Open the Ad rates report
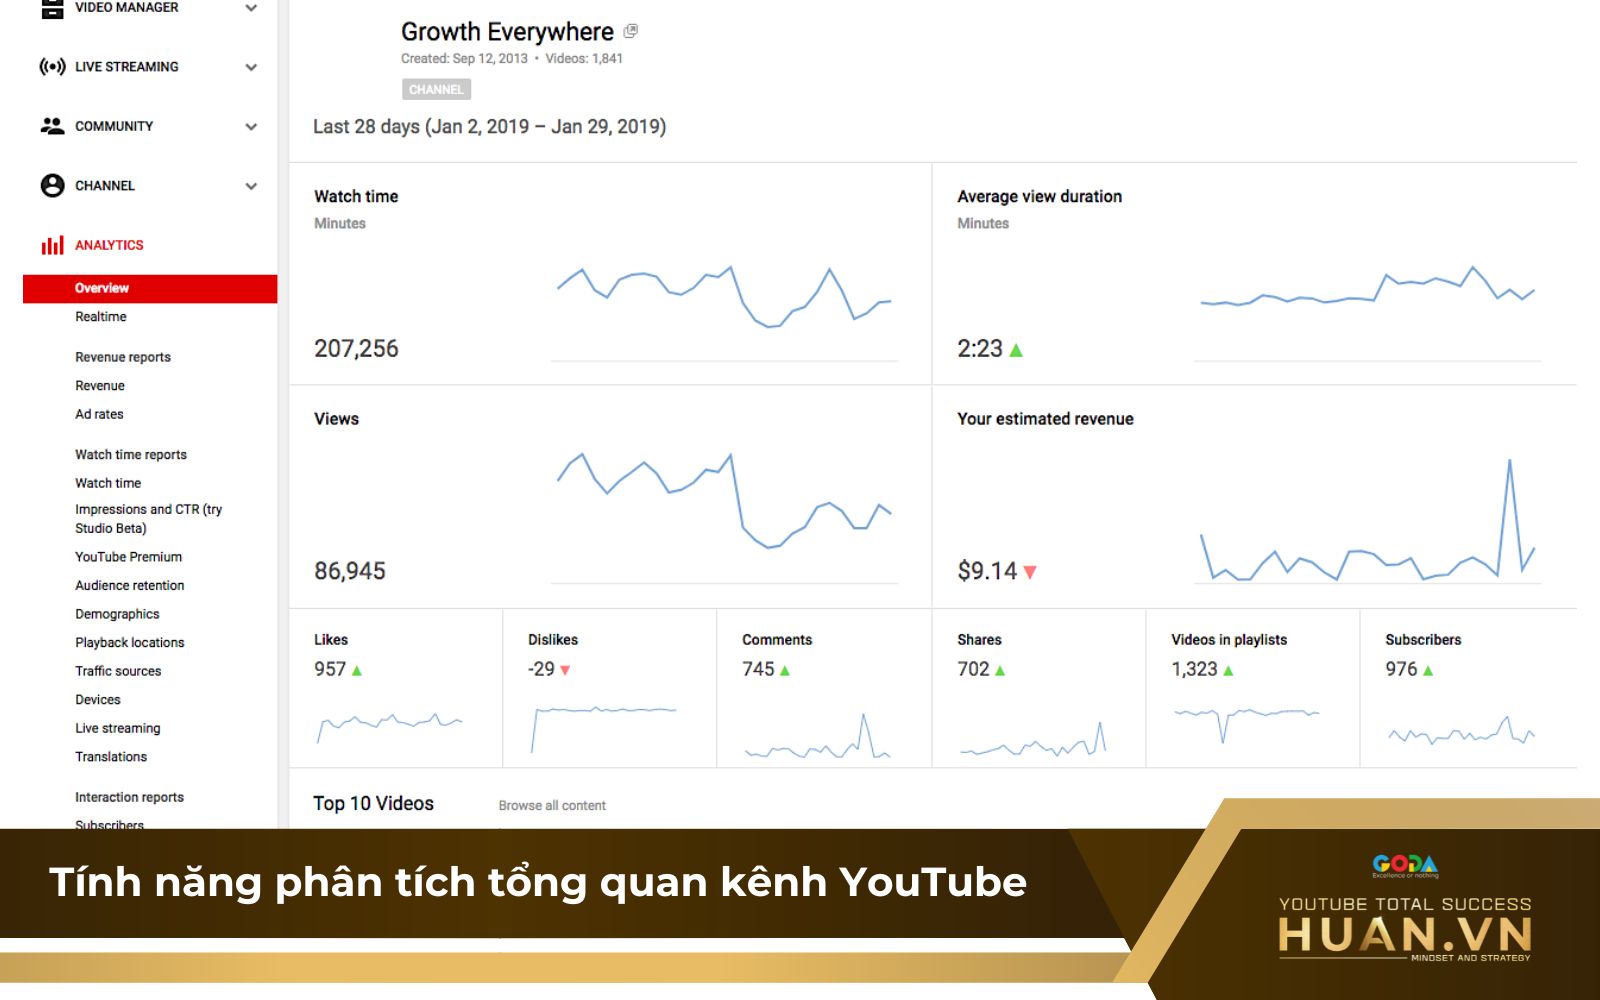The image size is (1600, 1000). point(99,414)
